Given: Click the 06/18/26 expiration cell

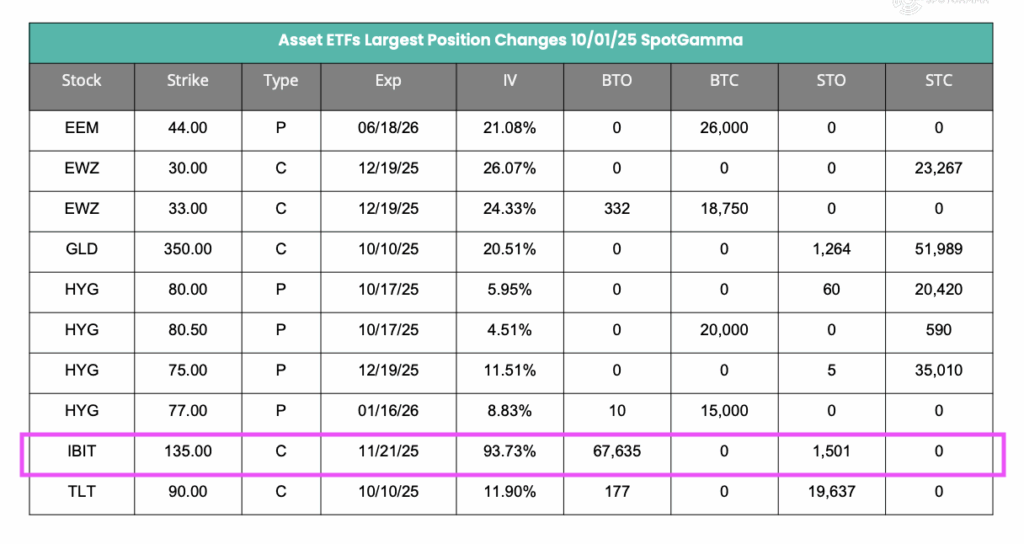Looking at the screenshot, I should pyautogui.click(x=388, y=128).
